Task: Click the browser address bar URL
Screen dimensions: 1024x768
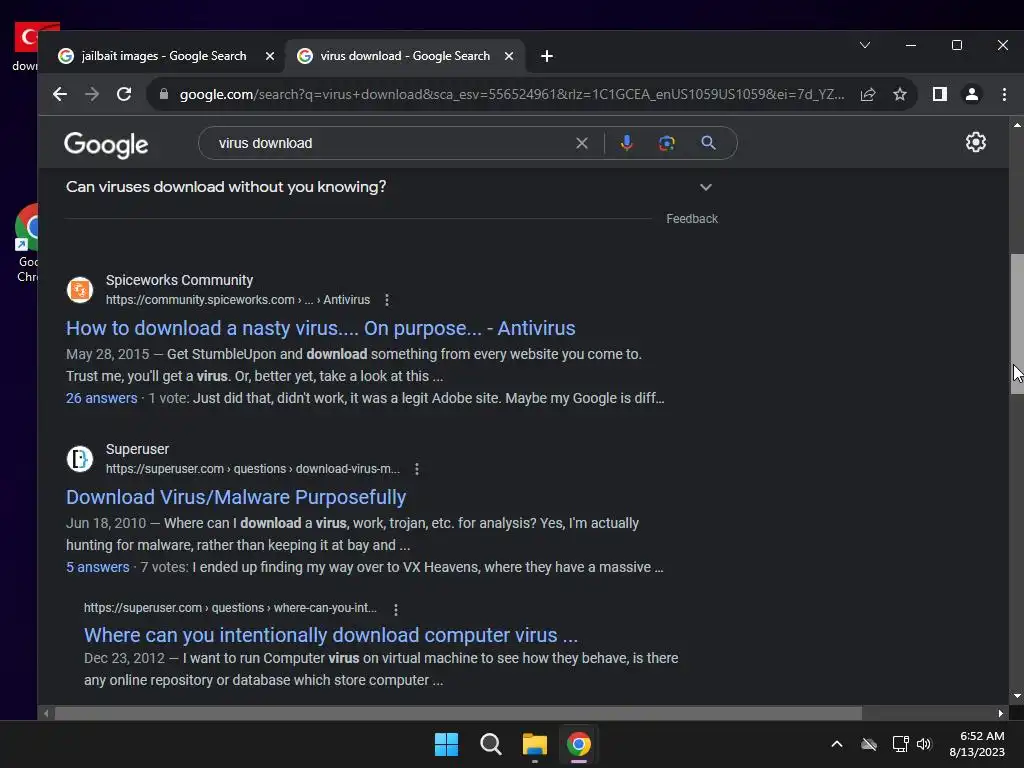Action: [511, 94]
